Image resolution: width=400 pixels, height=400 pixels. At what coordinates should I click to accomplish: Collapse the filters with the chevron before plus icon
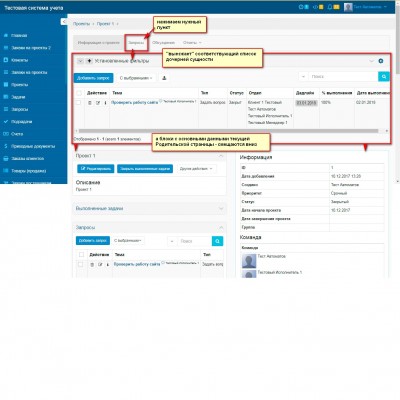80,61
